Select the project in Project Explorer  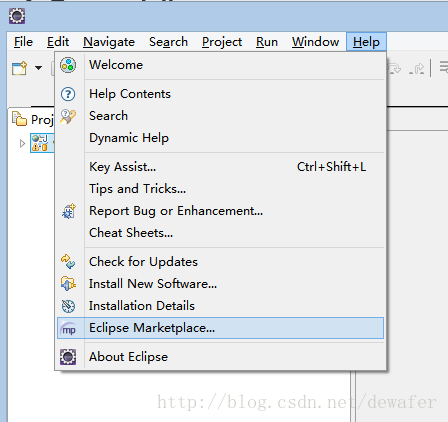42,143
